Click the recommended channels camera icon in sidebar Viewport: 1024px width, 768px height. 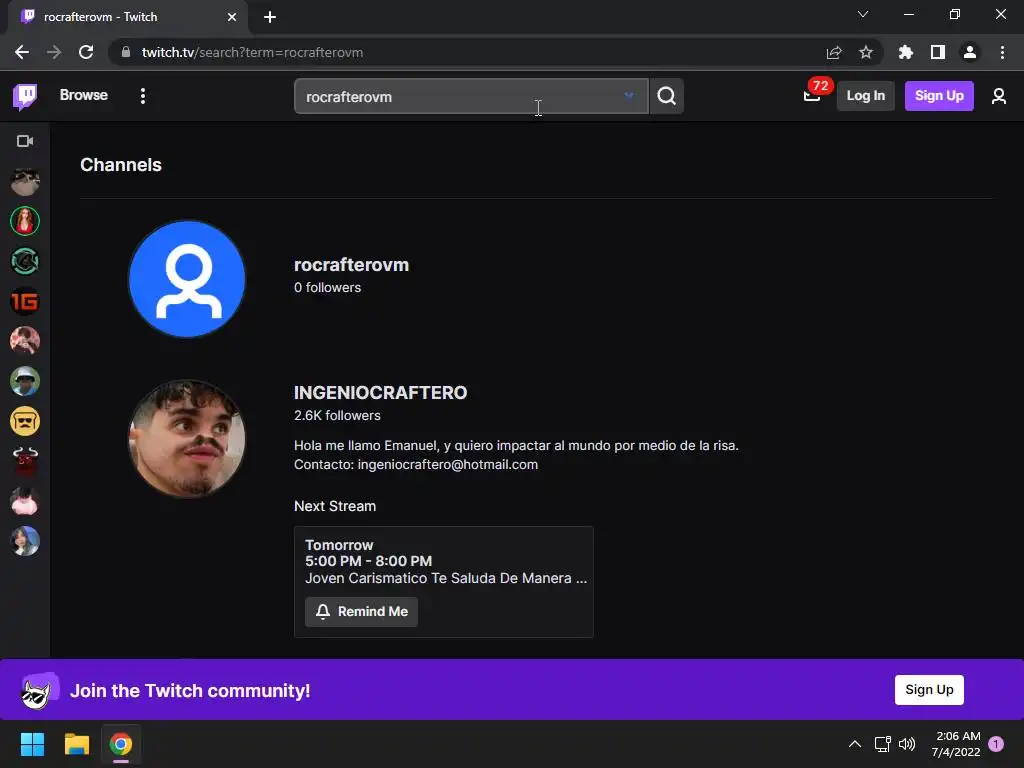(25, 141)
